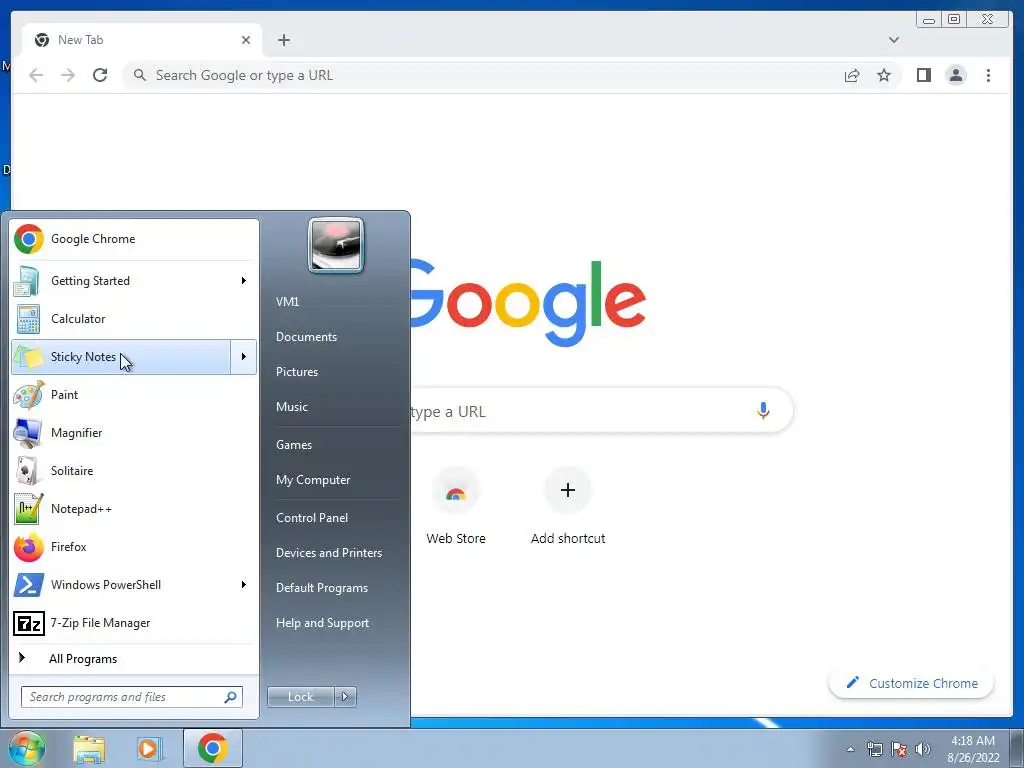Image resolution: width=1024 pixels, height=768 pixels.
Task: Open shutdown options arrow next to Lock
Action: [x=345, y=697]
